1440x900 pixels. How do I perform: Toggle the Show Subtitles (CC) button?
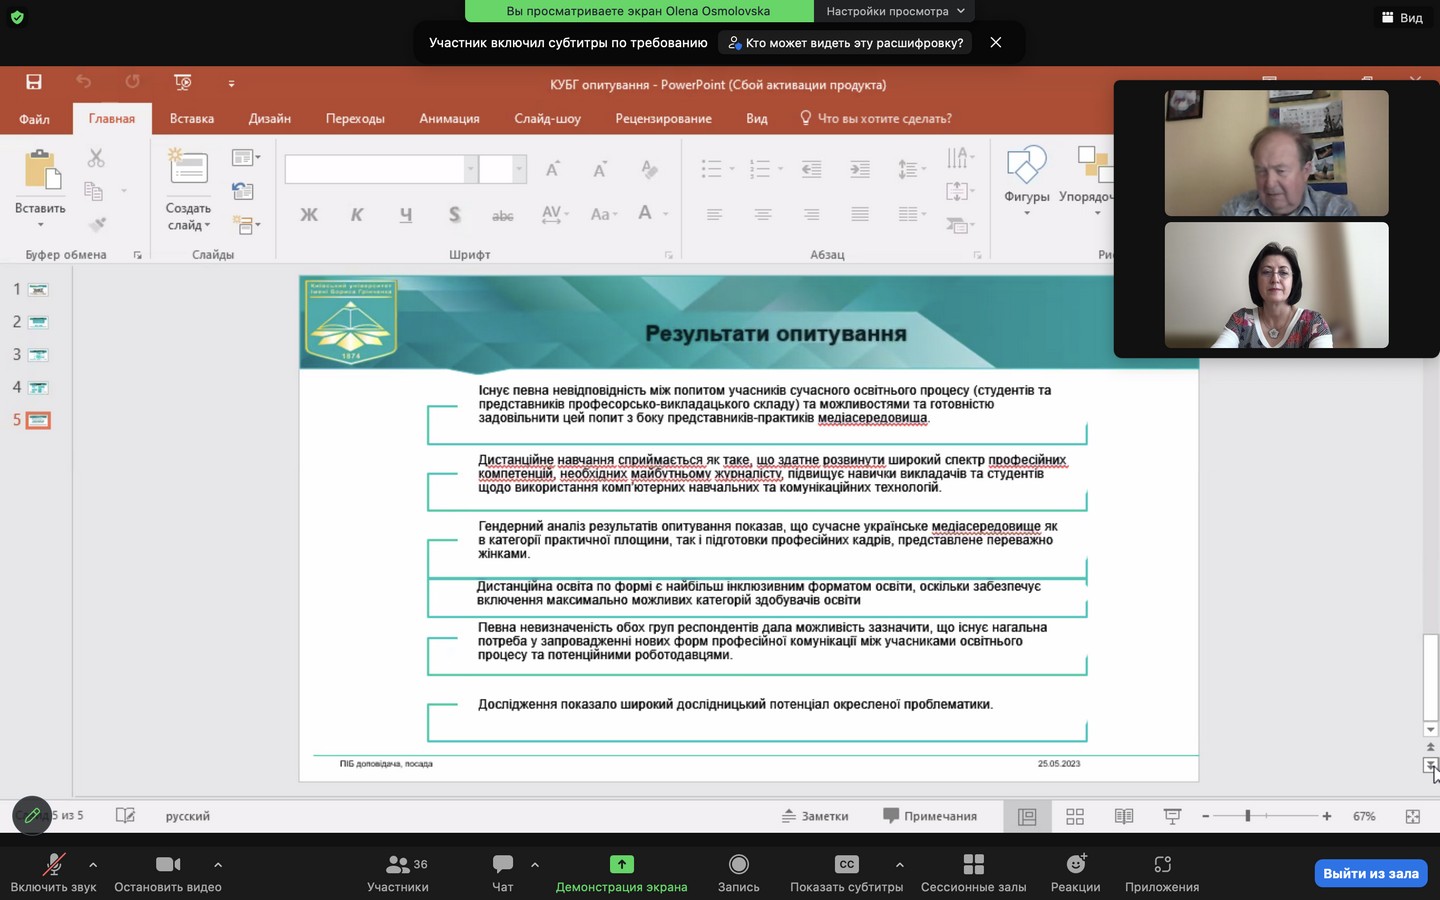tap(846, 865)
